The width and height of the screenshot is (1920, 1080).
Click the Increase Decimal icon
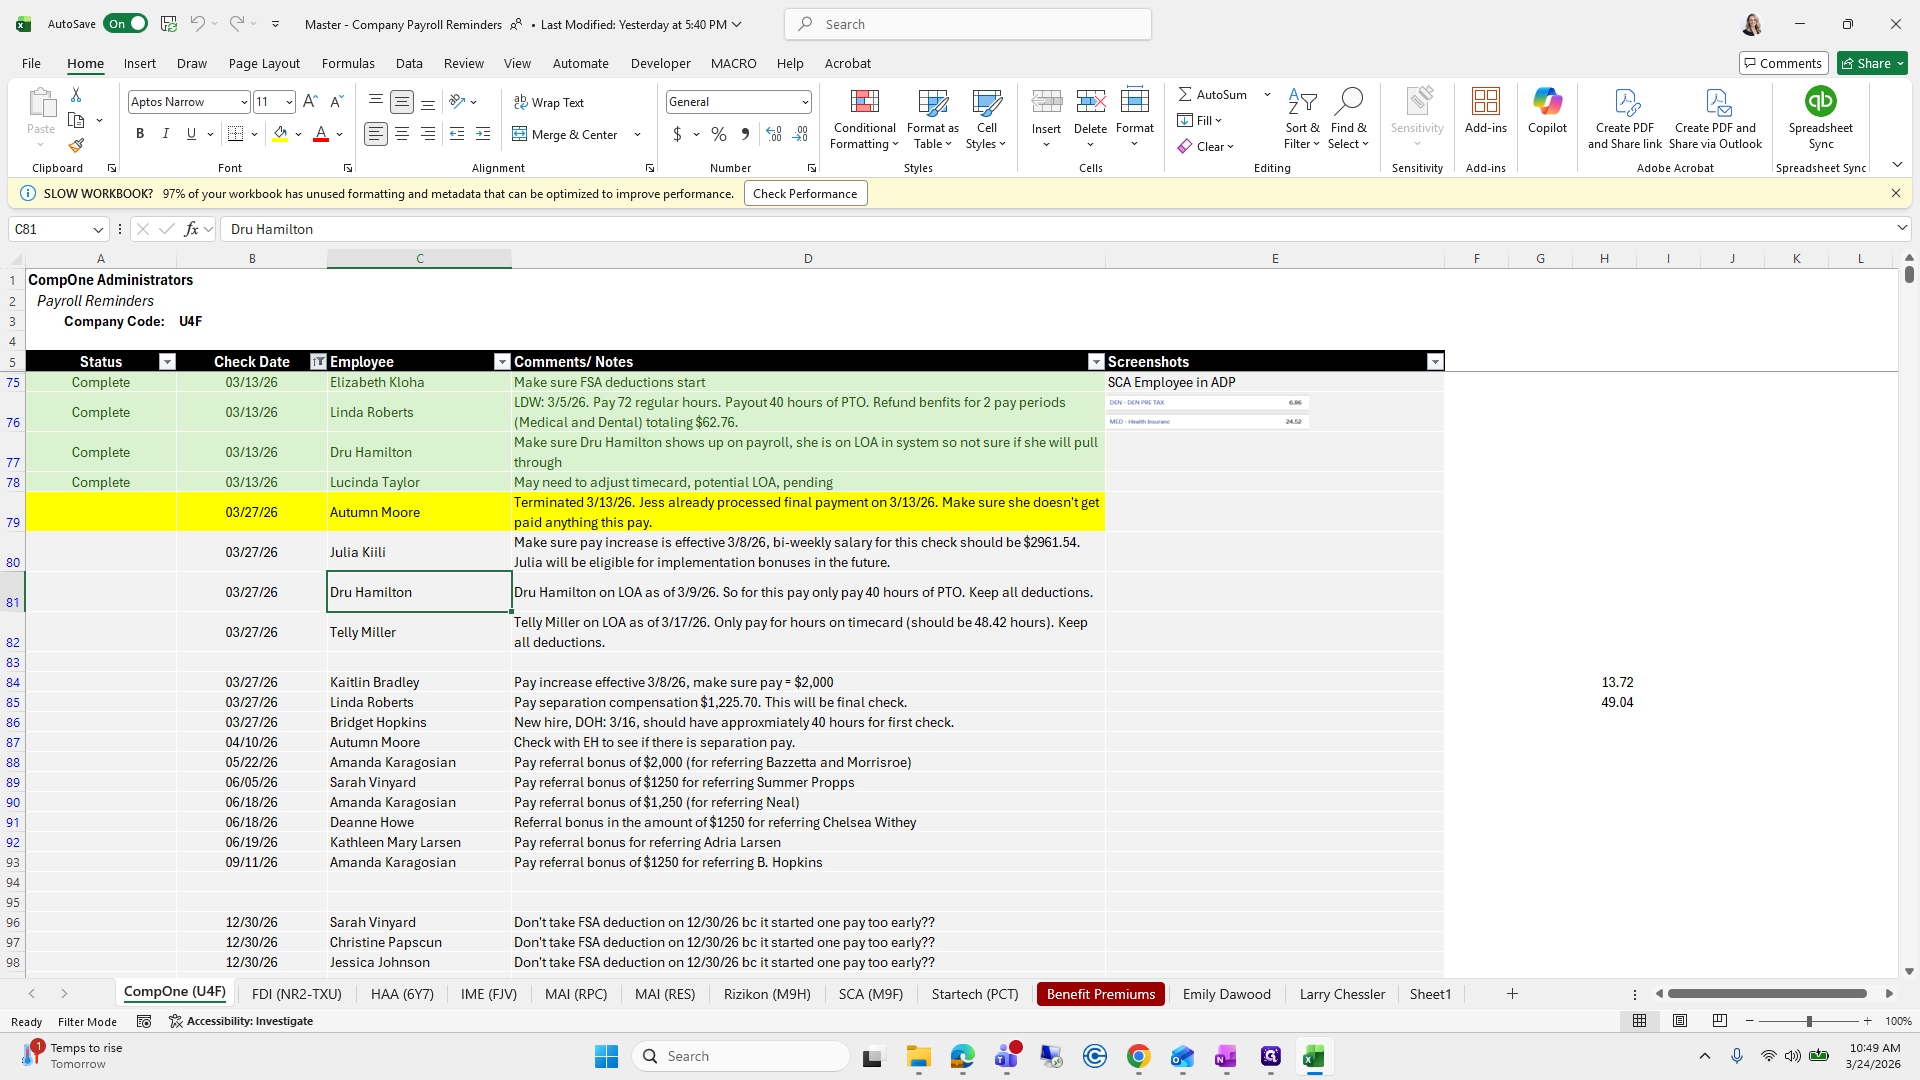[x=774, y=134]
